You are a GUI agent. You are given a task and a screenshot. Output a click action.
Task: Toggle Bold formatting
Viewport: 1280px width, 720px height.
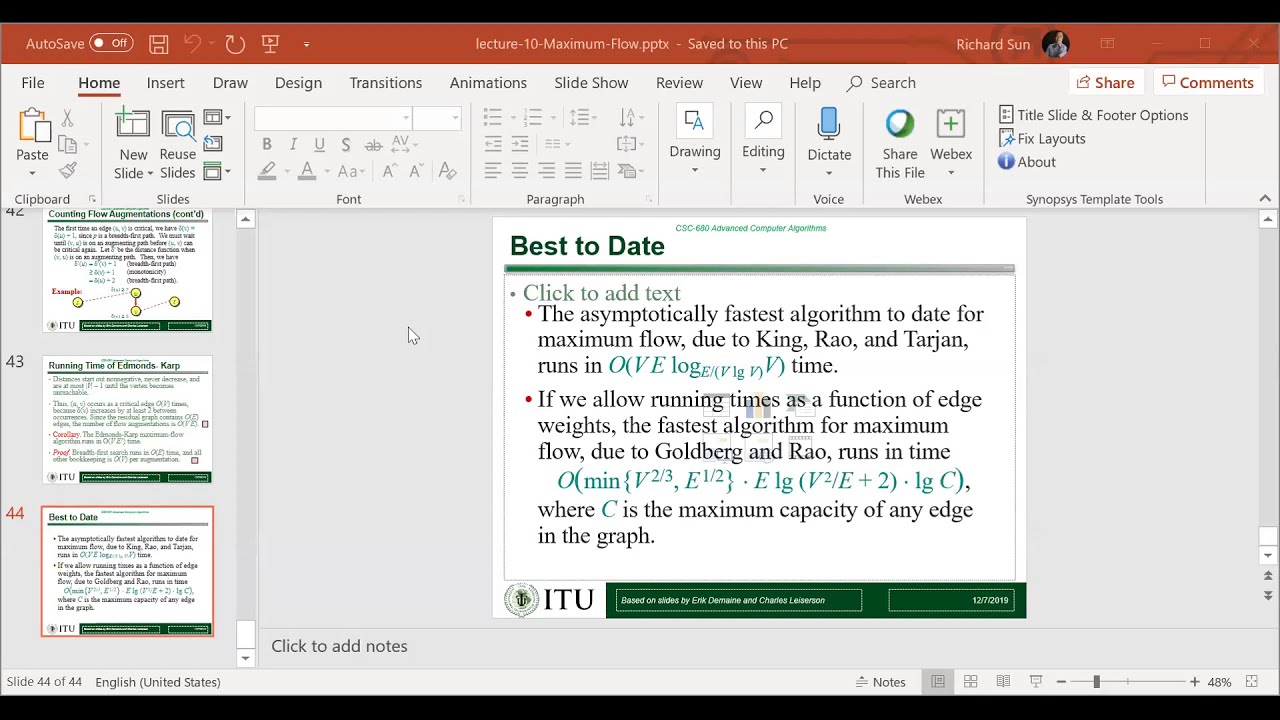[267, 145]
